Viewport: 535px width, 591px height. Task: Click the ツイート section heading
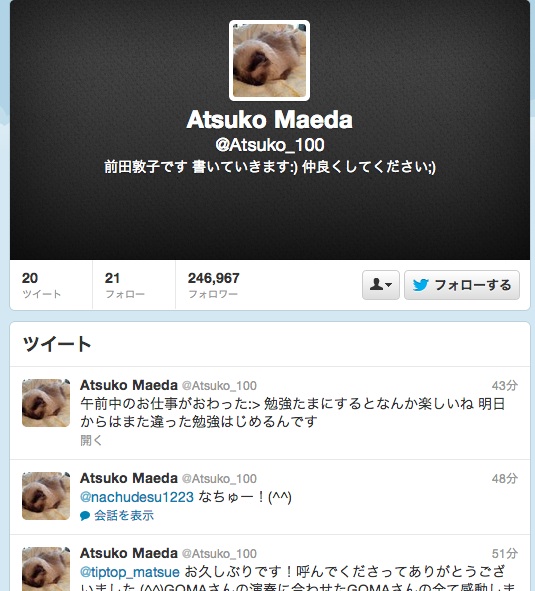tap(57, 344)
